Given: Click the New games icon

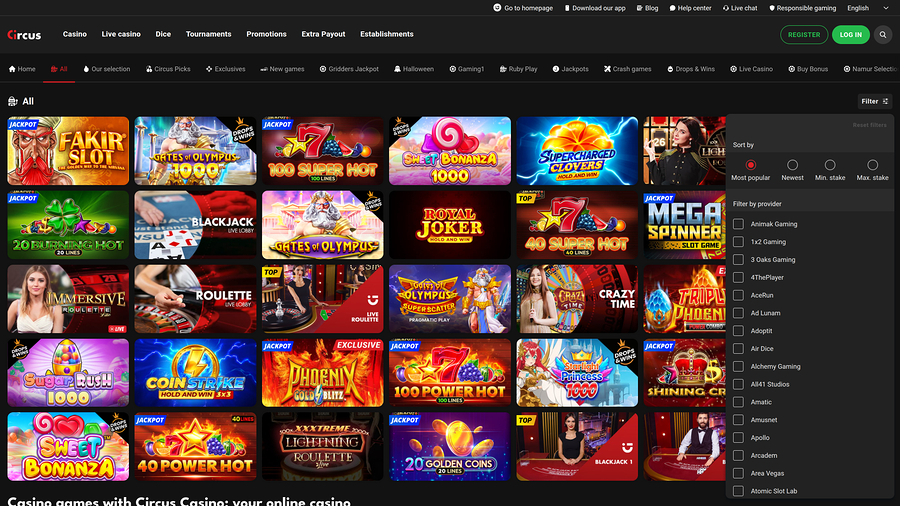Looking at the screenshot, I should (264, 69).
